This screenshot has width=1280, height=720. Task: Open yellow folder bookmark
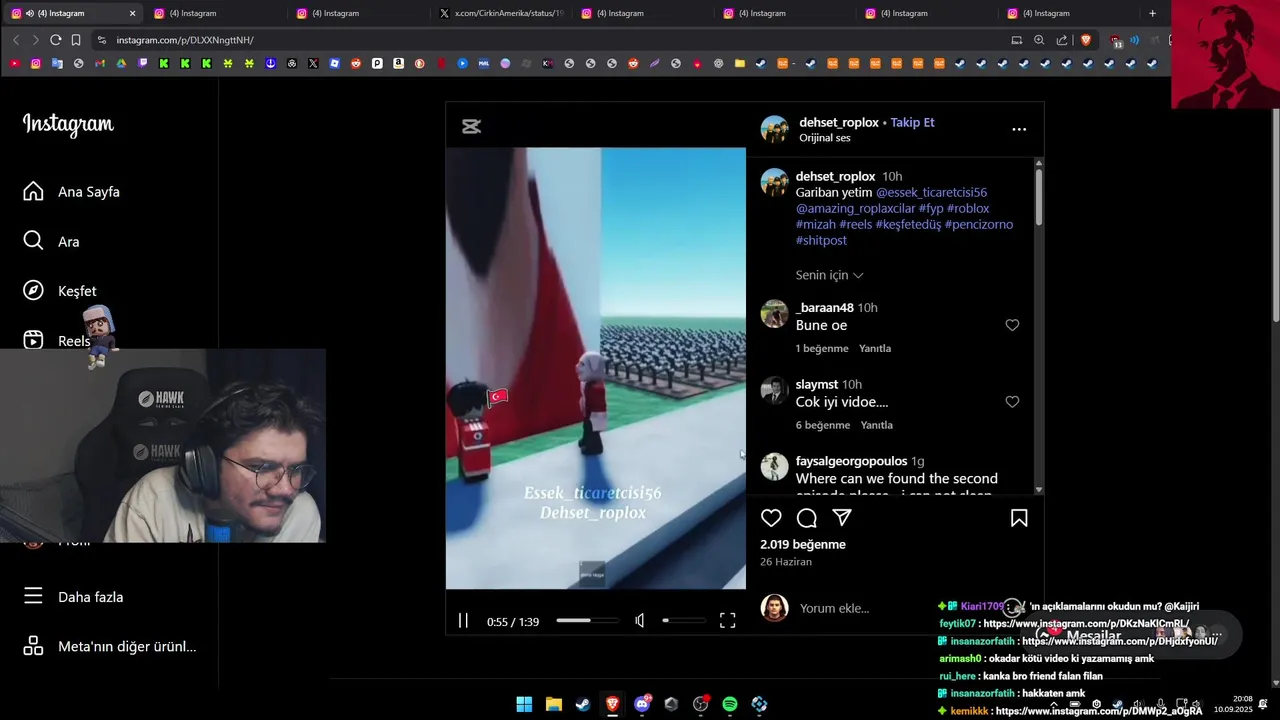click(x=739, y=63)
